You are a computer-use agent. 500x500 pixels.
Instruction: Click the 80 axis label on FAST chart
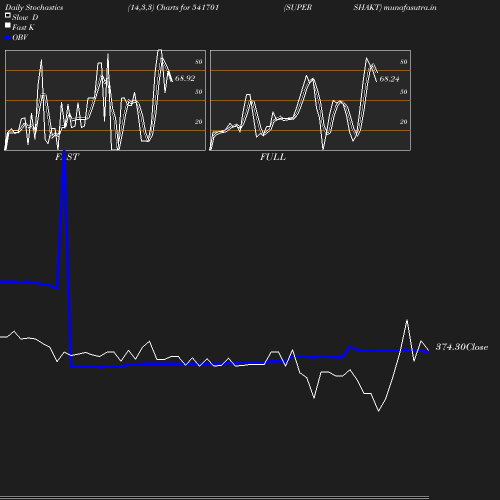click(x=198, y=62)
